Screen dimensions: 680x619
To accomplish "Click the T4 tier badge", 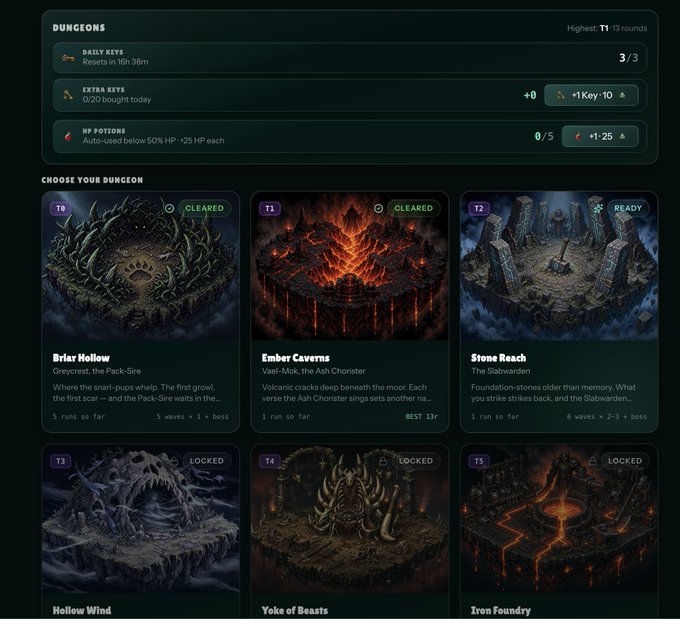I will pyautogui.click(x=270, y=461).
